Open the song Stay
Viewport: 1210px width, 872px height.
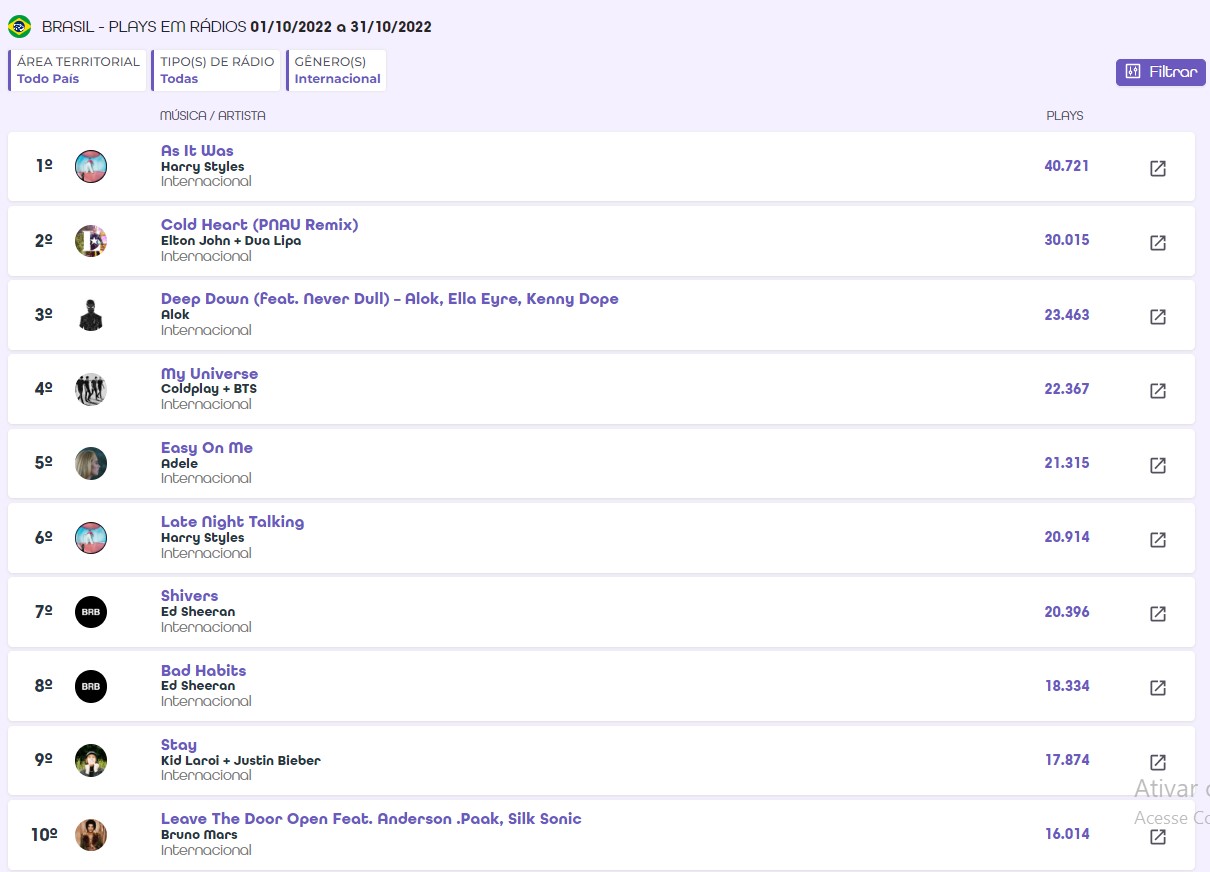pyautogui.click(x=179, y=745)
